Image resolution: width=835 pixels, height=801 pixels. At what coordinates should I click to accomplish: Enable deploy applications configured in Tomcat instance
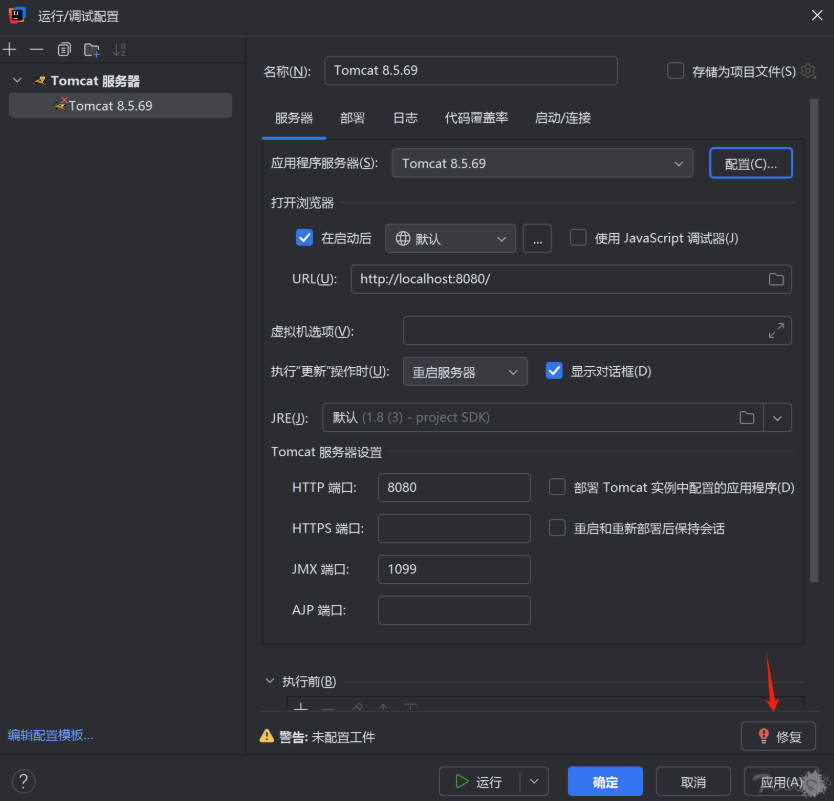[557, 487]
